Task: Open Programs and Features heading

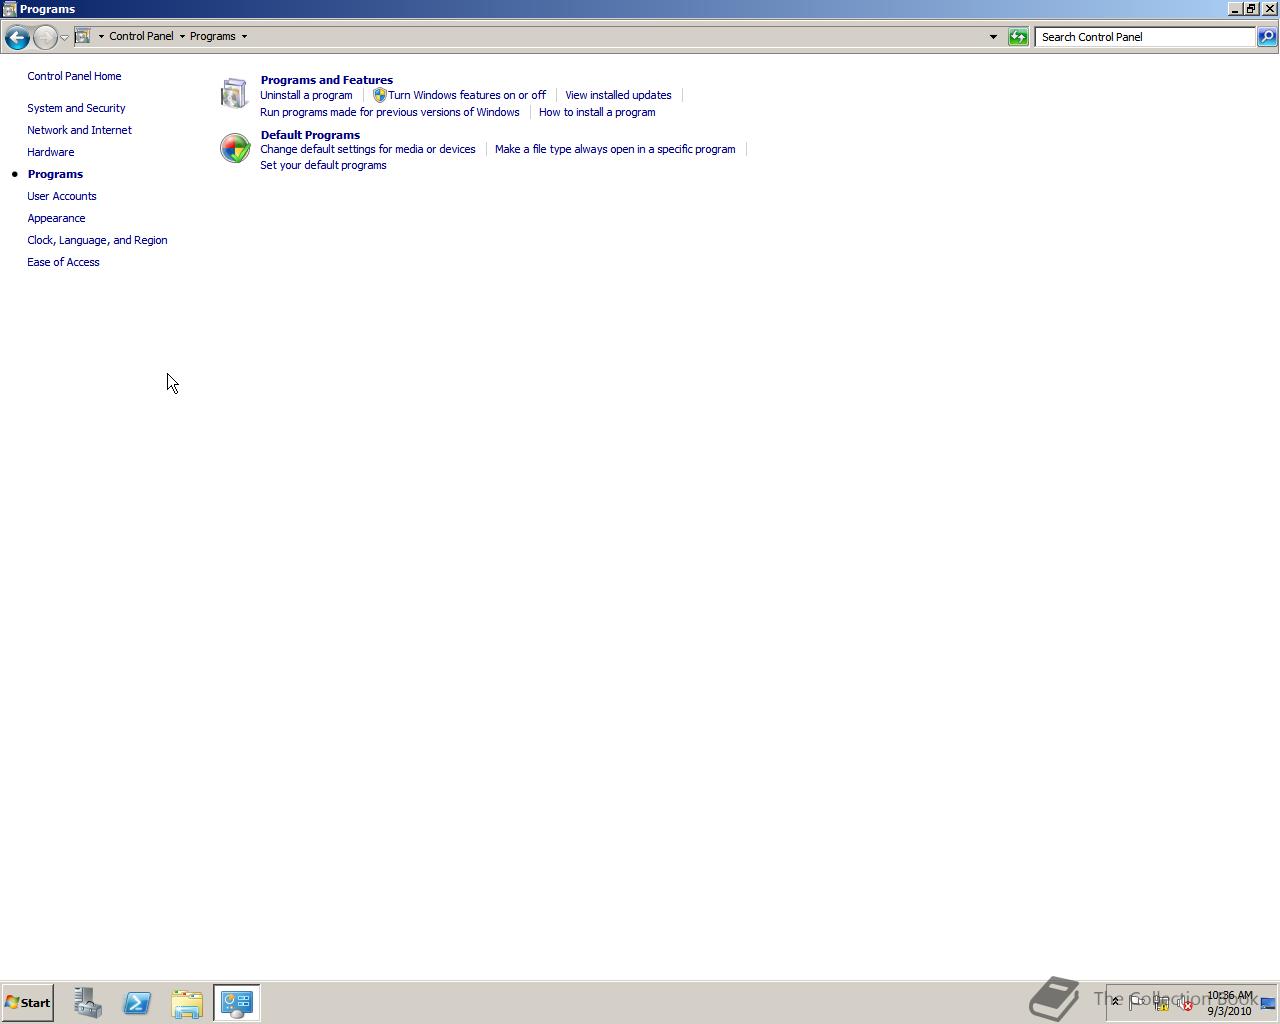Action: click(326, 80)
